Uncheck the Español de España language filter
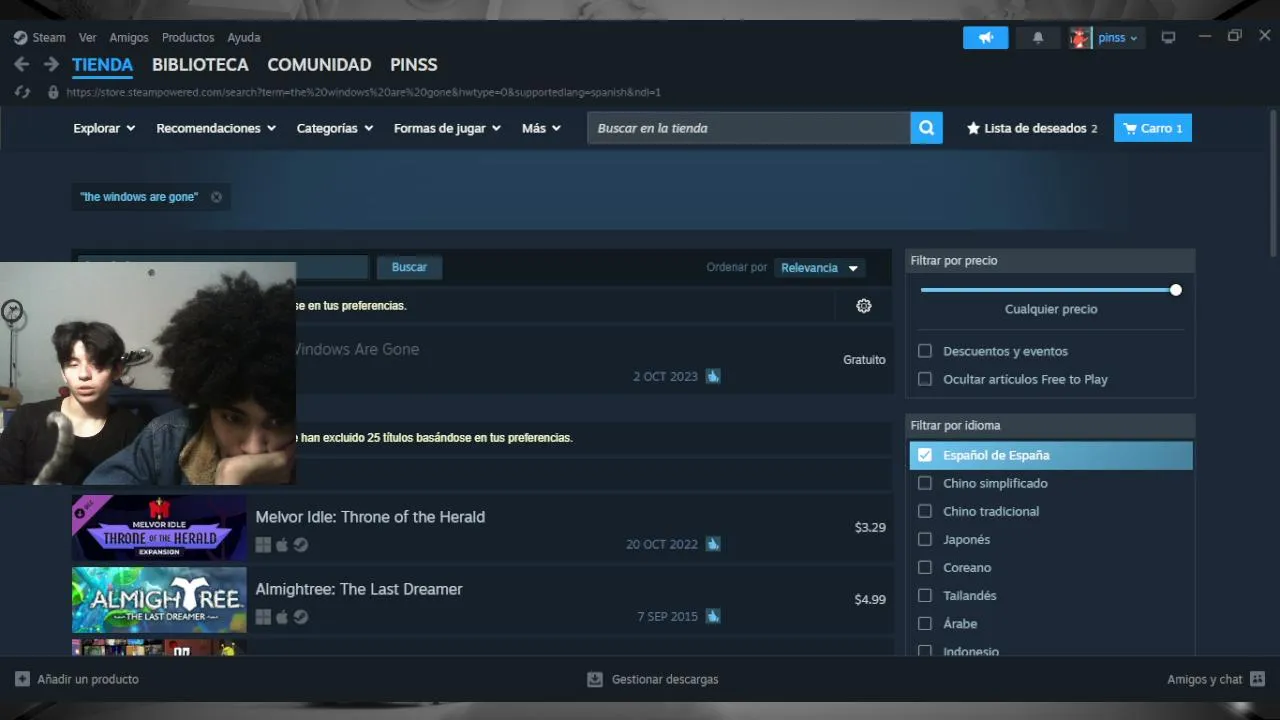 point(925,455)
